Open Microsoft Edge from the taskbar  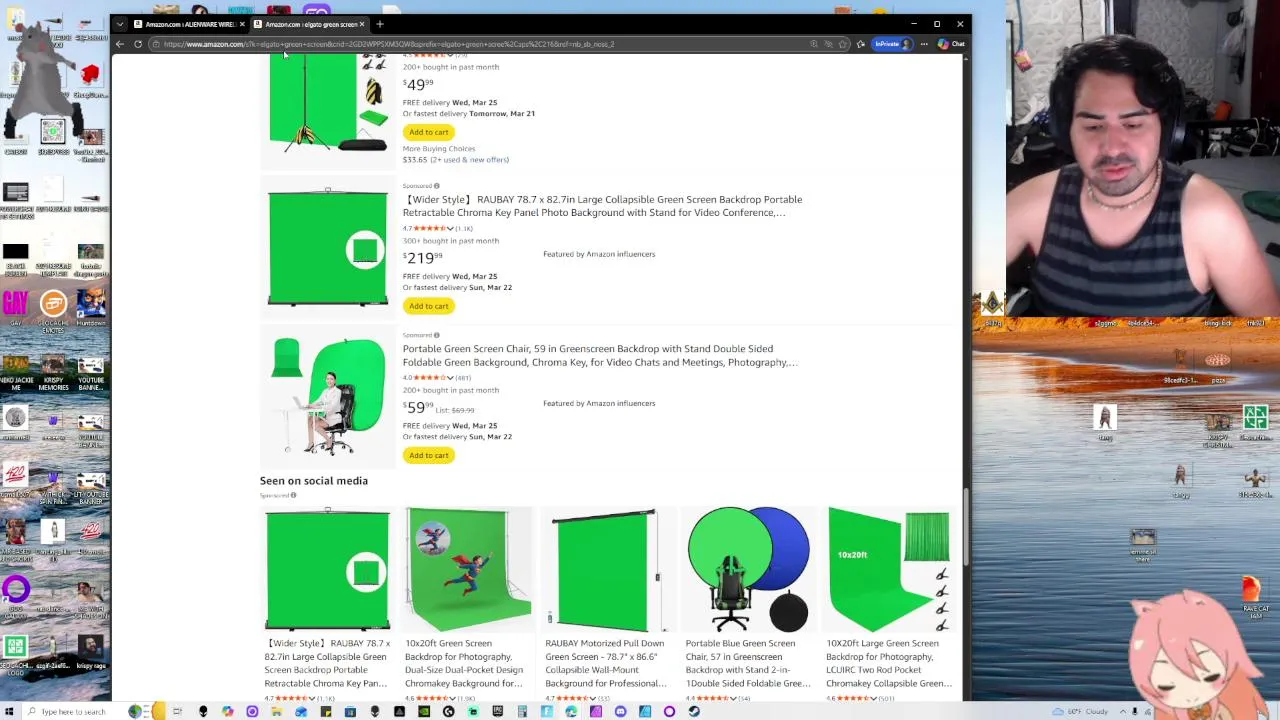coord(571,711)
